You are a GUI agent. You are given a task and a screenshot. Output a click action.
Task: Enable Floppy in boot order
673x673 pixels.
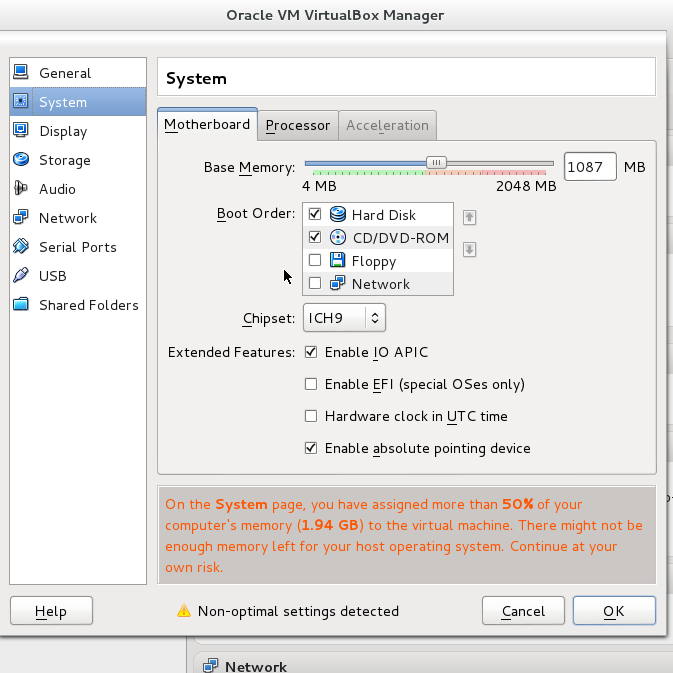[315, 260]
